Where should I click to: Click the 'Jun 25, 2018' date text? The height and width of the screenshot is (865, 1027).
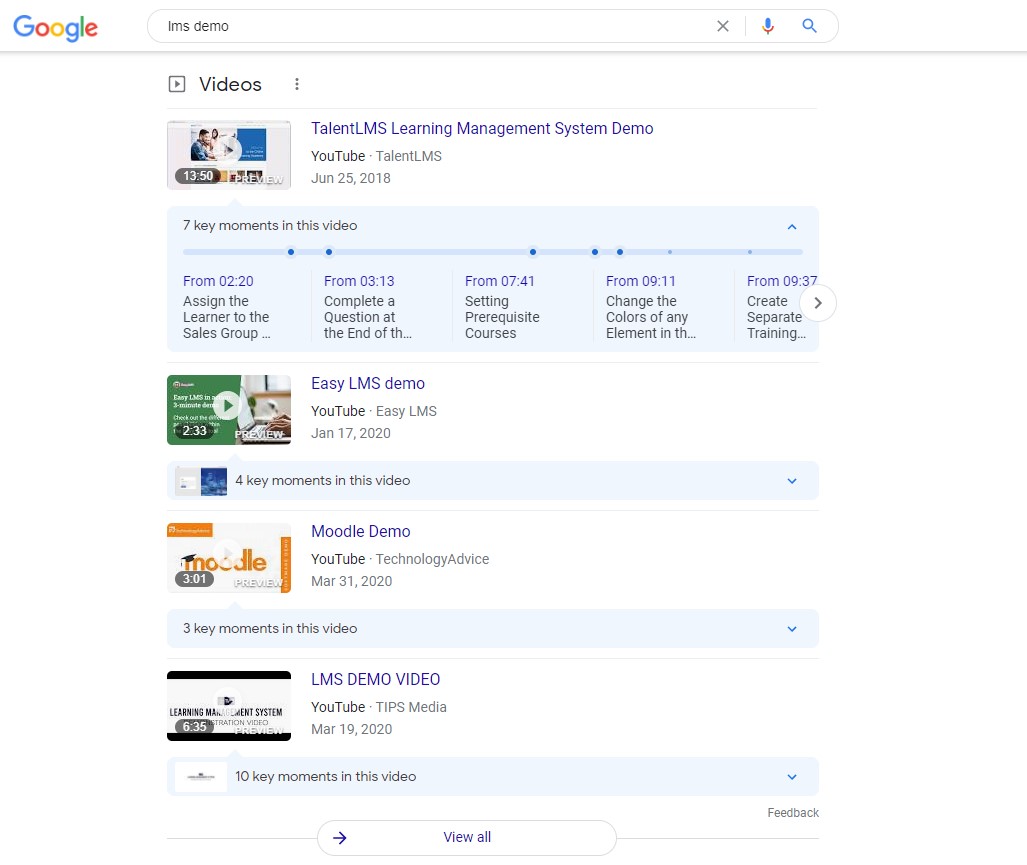pos(350,179)
